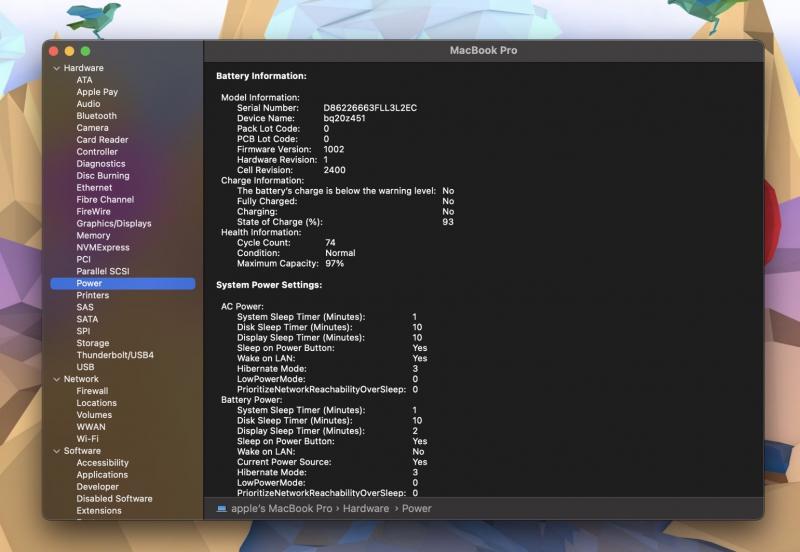Open Card Reader in the sidebar
The image size is (800, 552).
[x=102, y=139]
